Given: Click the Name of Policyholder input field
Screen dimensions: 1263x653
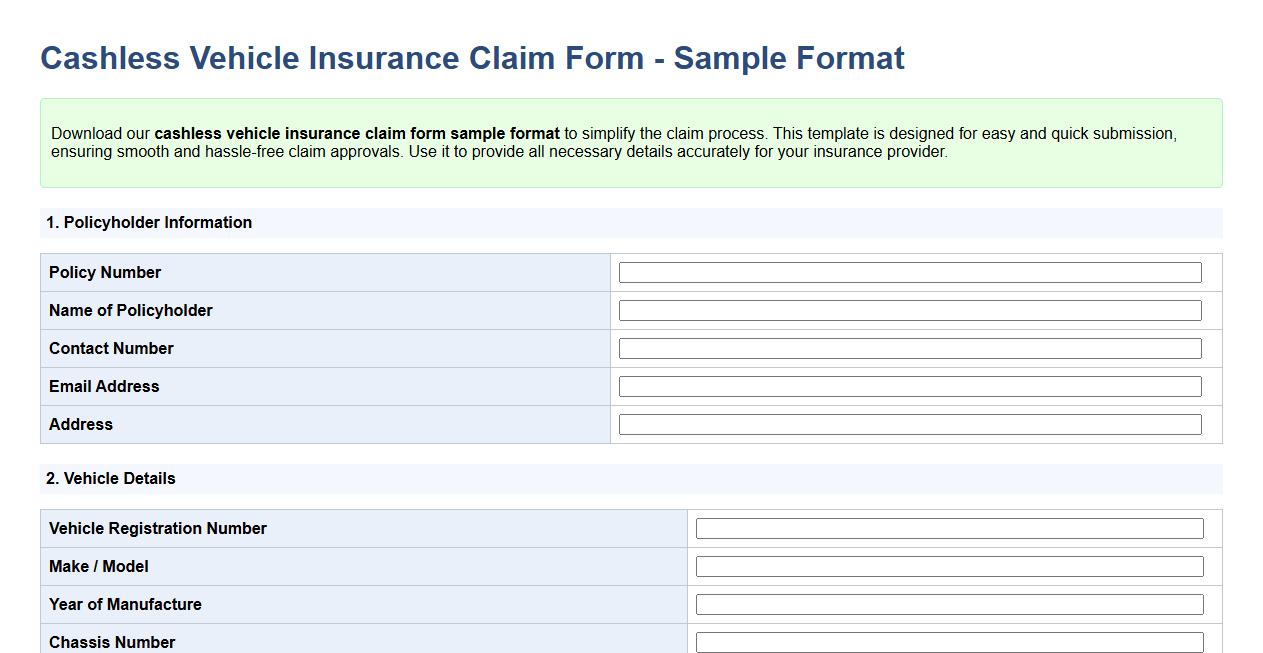Looking at the screenshot, I should 909,310.
